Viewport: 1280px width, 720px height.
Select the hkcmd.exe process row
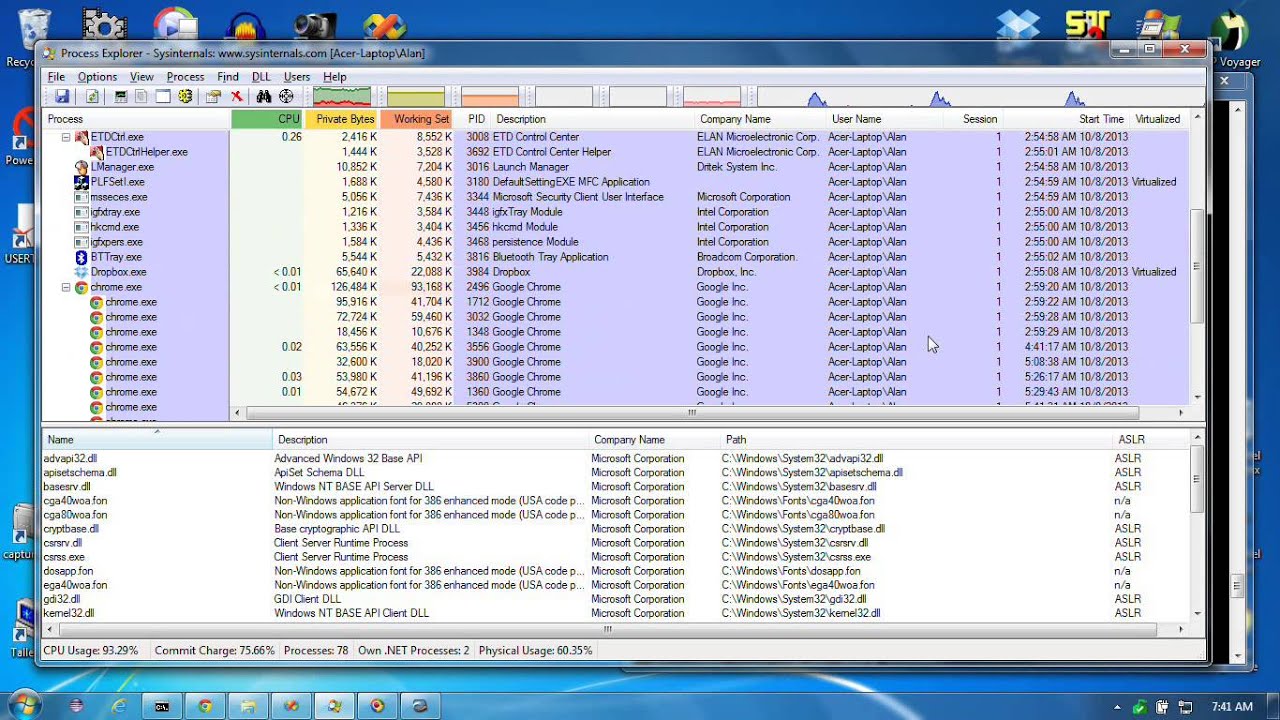click(617, 227)
